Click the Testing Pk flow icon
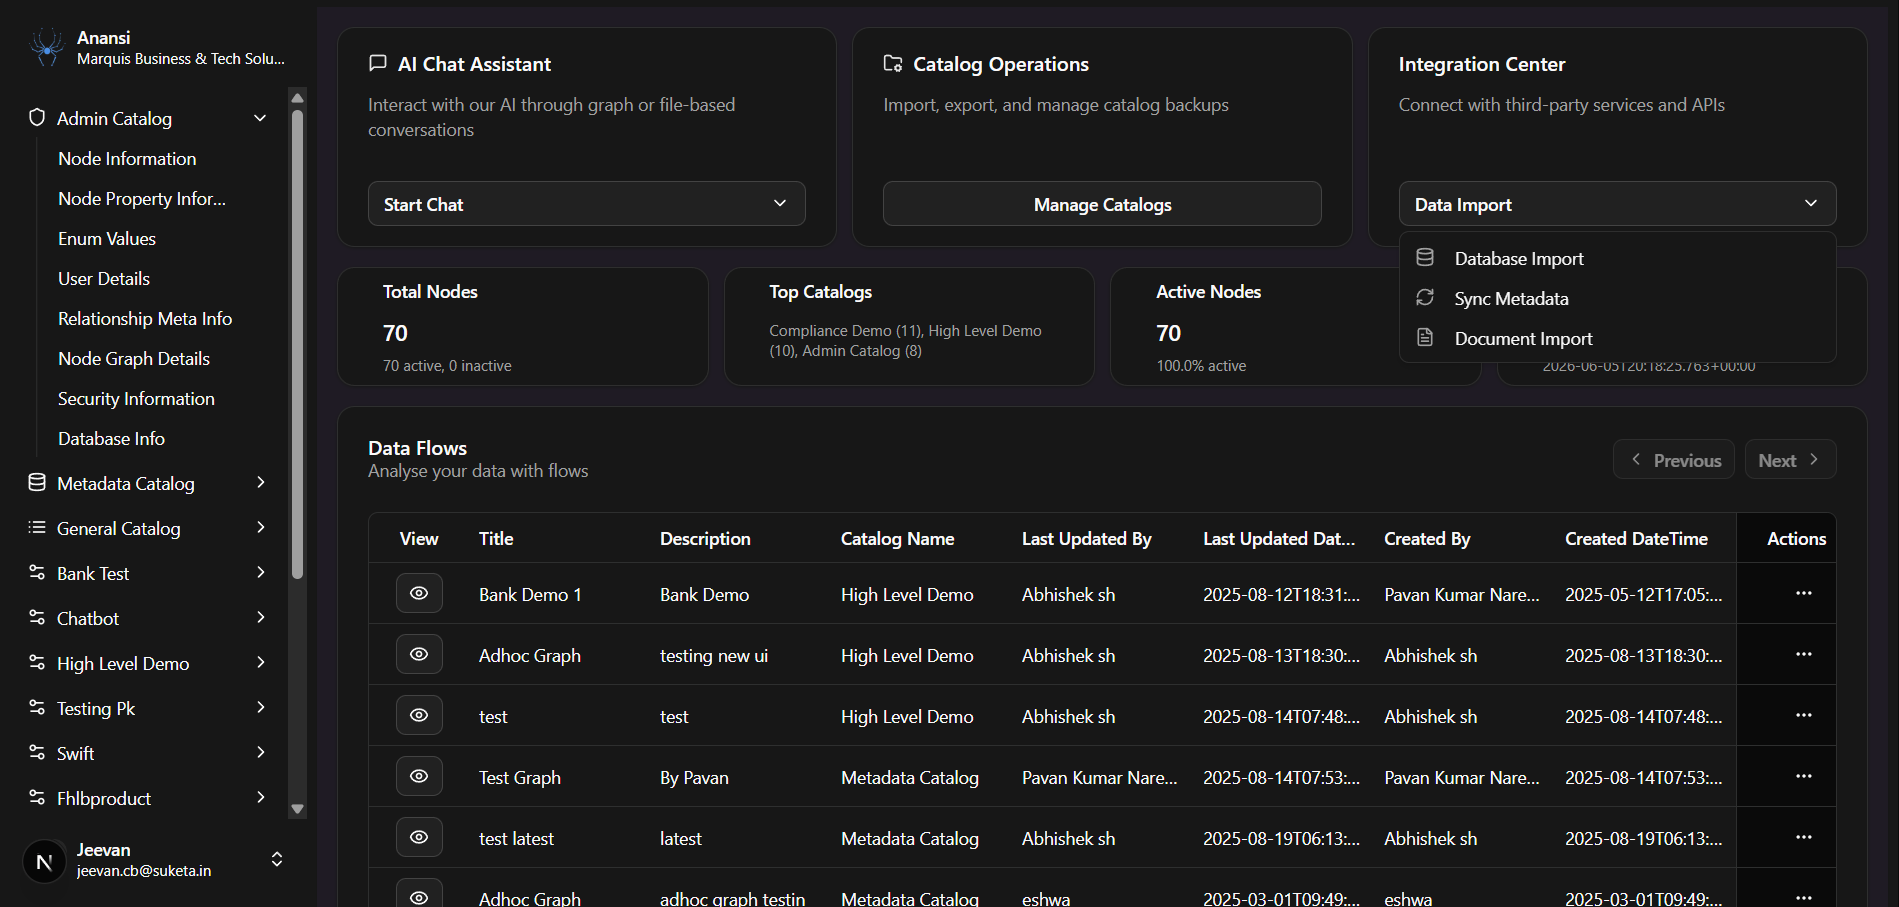Screen dimensions: 1899x907 tap(37, 708)
